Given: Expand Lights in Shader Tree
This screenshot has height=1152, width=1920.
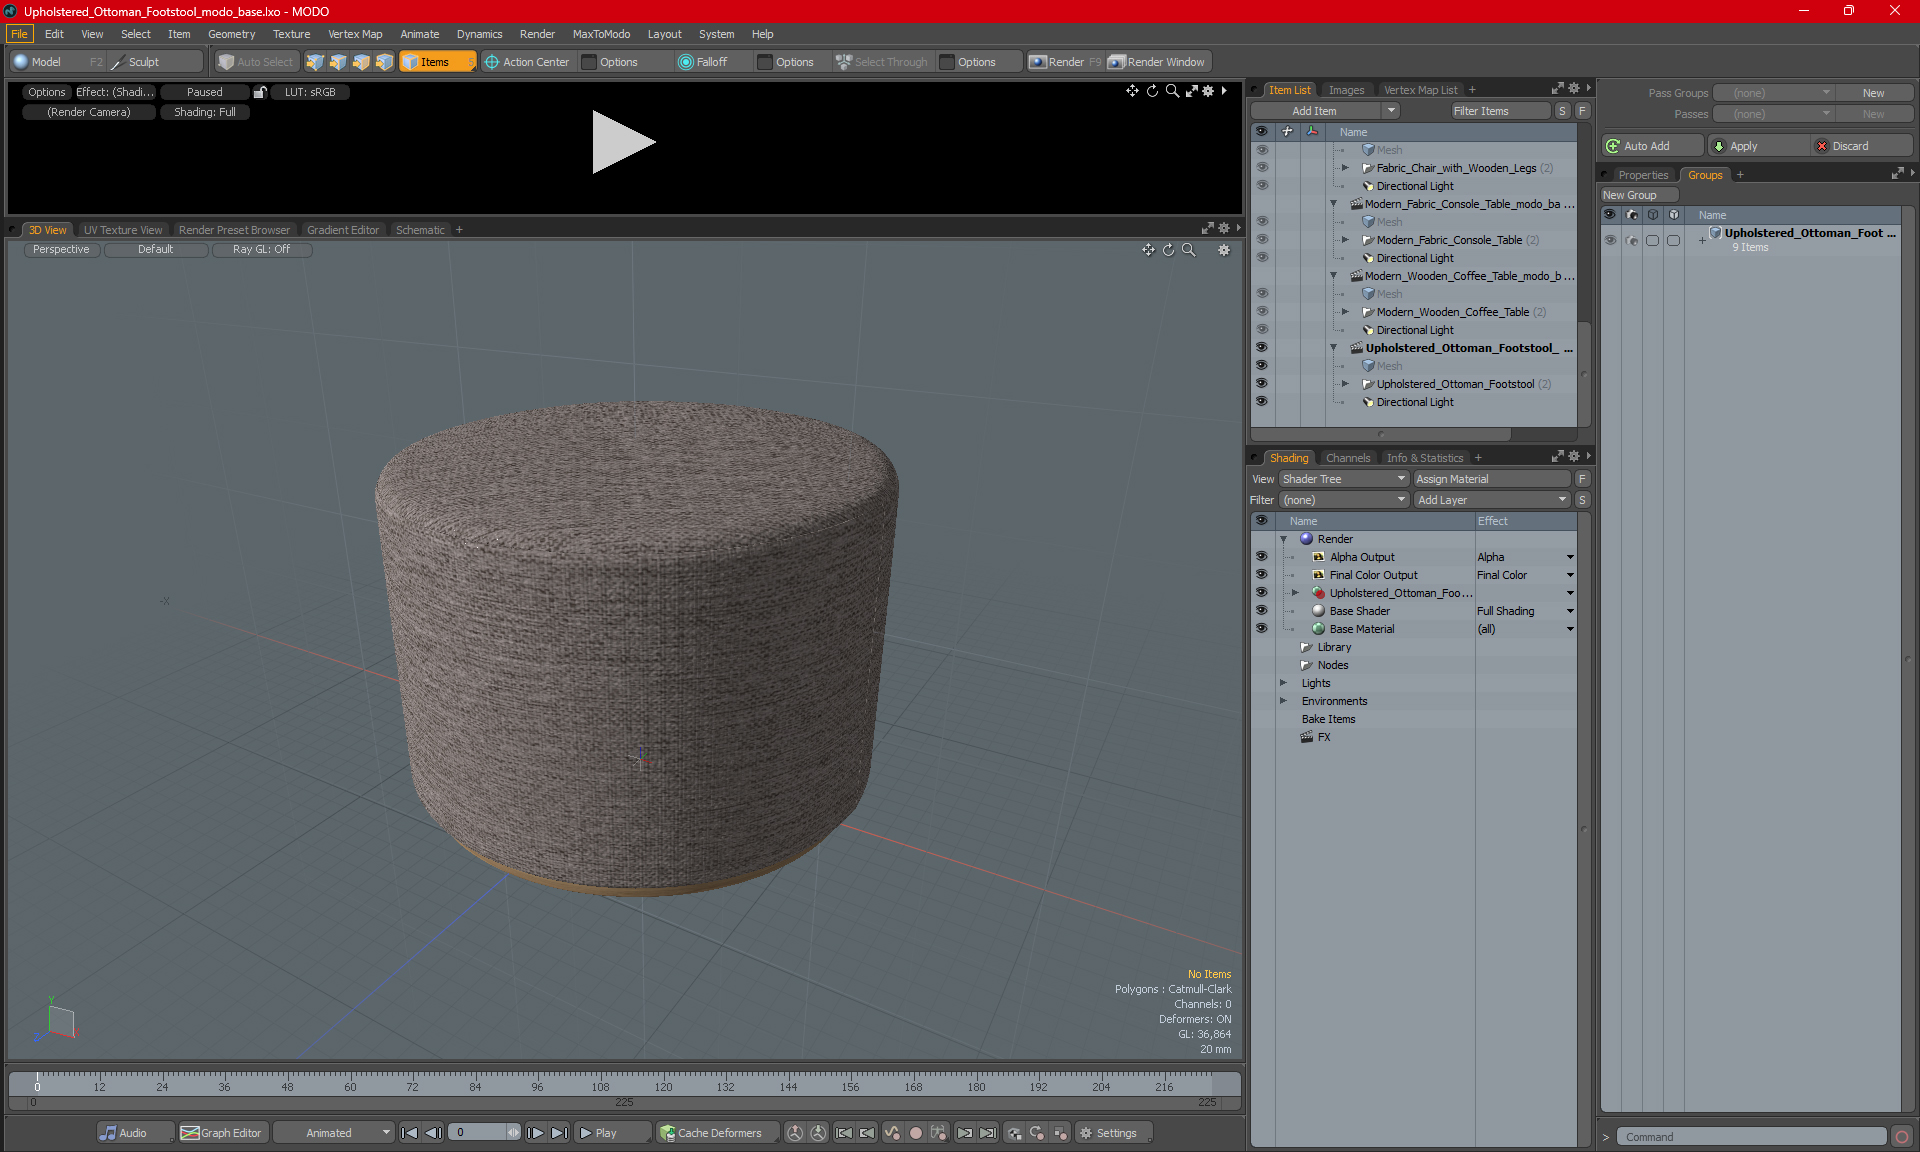Looking at the screenshot, I should [x=1283, y=683].
